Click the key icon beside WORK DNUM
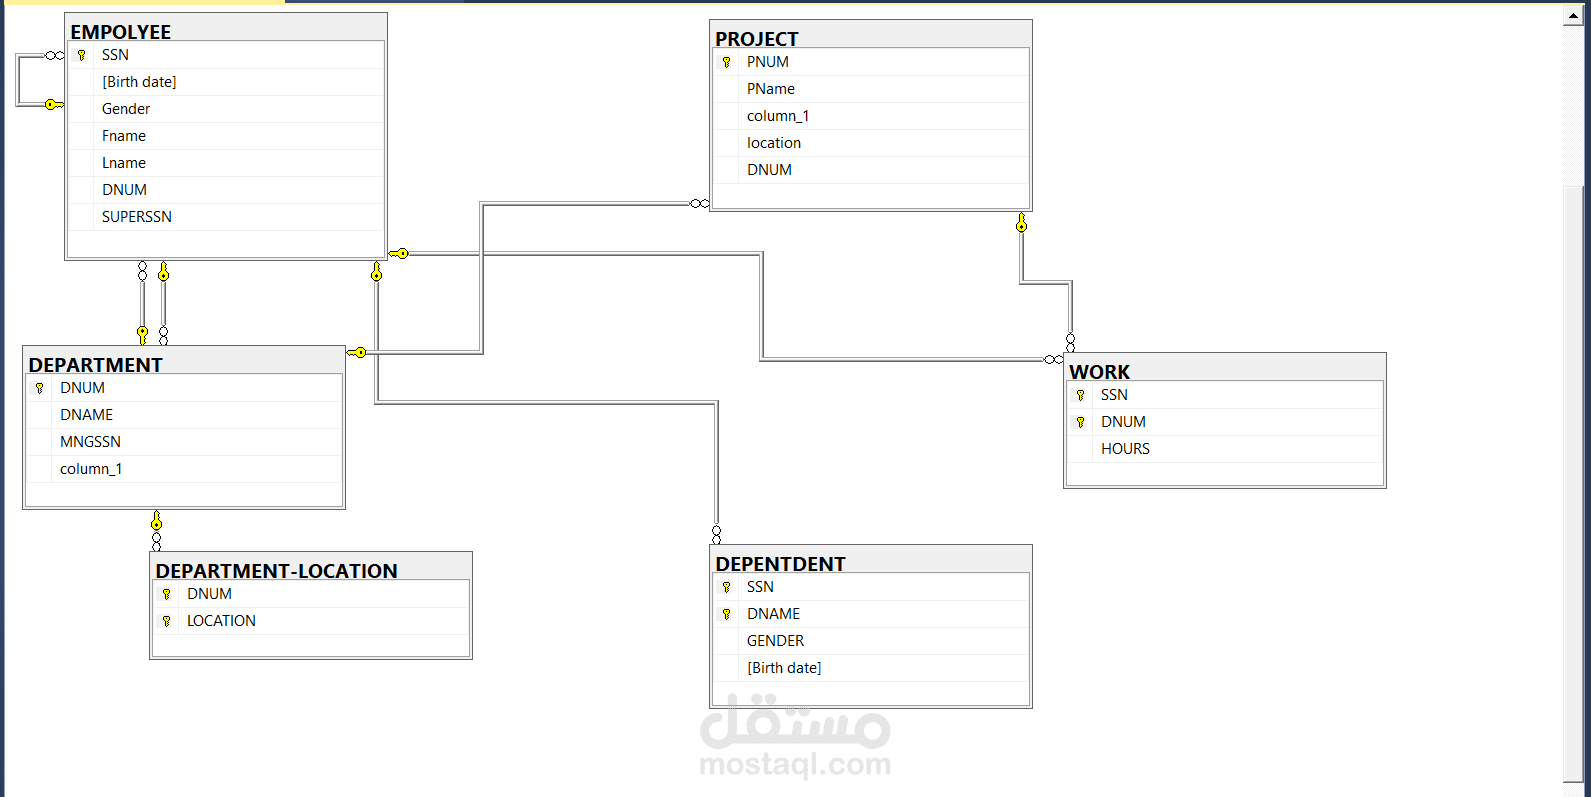This screenshot has height=797, width=1591. pyautogui.click(x=1080, y=421)
